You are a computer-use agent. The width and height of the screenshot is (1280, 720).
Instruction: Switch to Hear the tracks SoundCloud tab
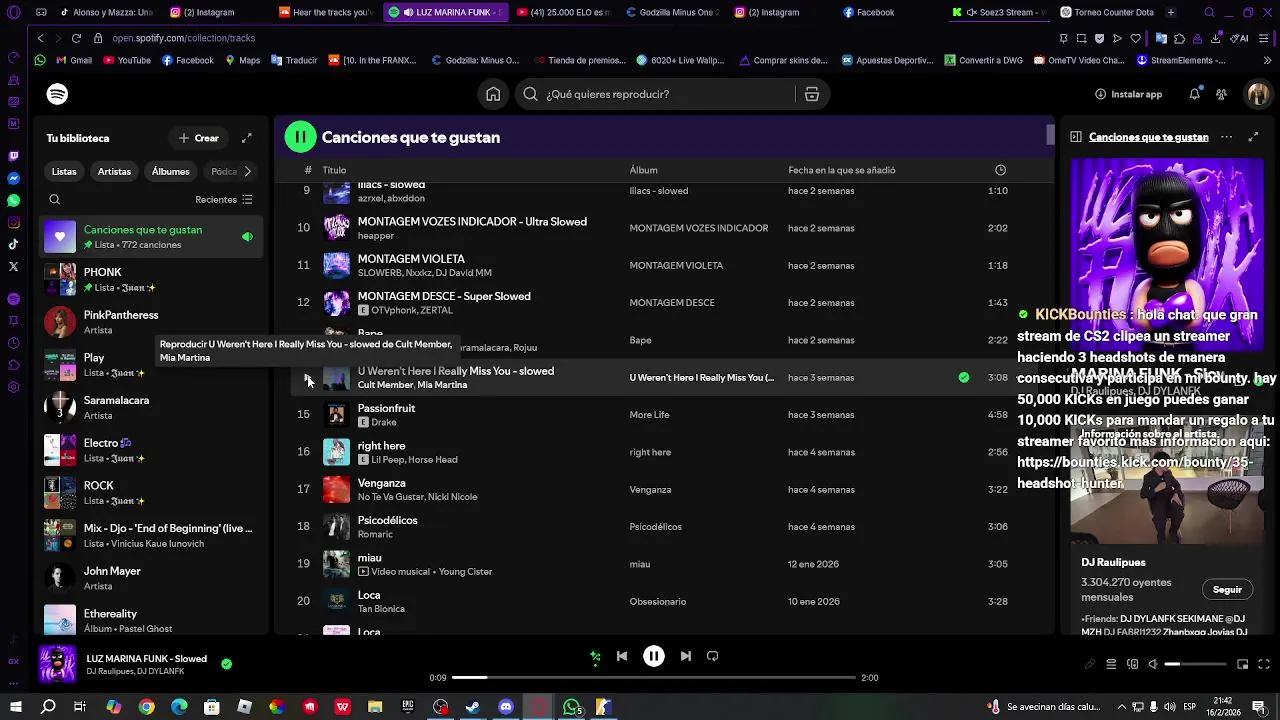coord(325,13)
